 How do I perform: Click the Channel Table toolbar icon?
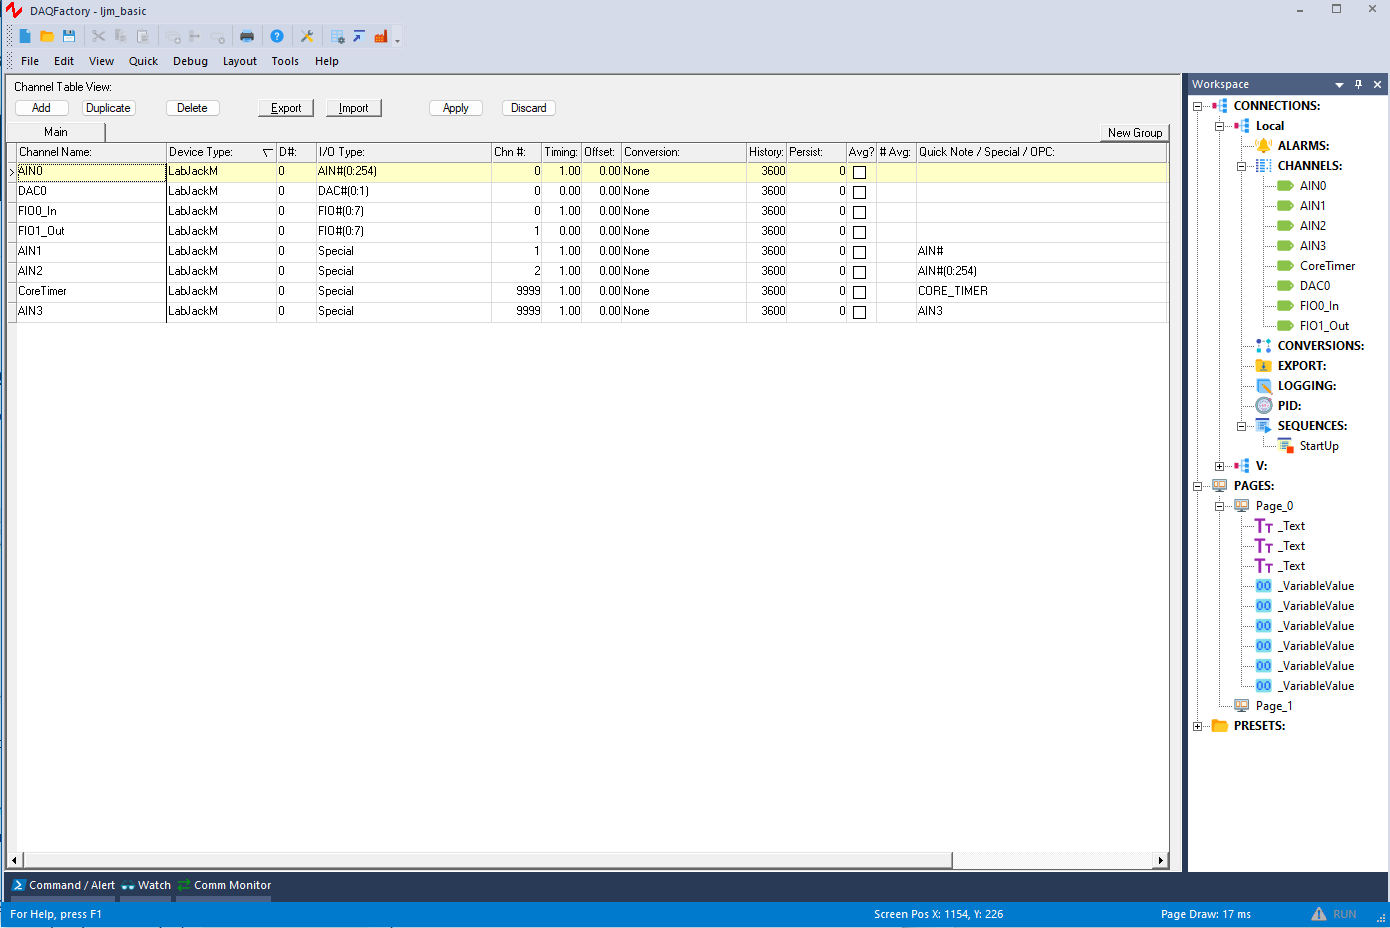(340, 35)
